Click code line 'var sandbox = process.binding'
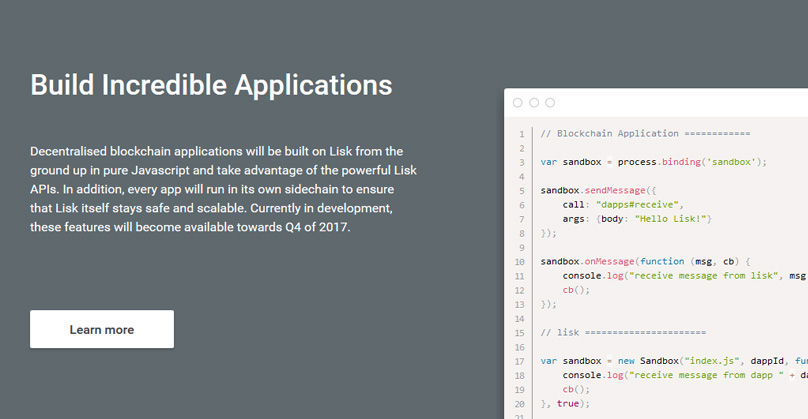This screenshot has height=419, width=808. click(x=653, y=162)
